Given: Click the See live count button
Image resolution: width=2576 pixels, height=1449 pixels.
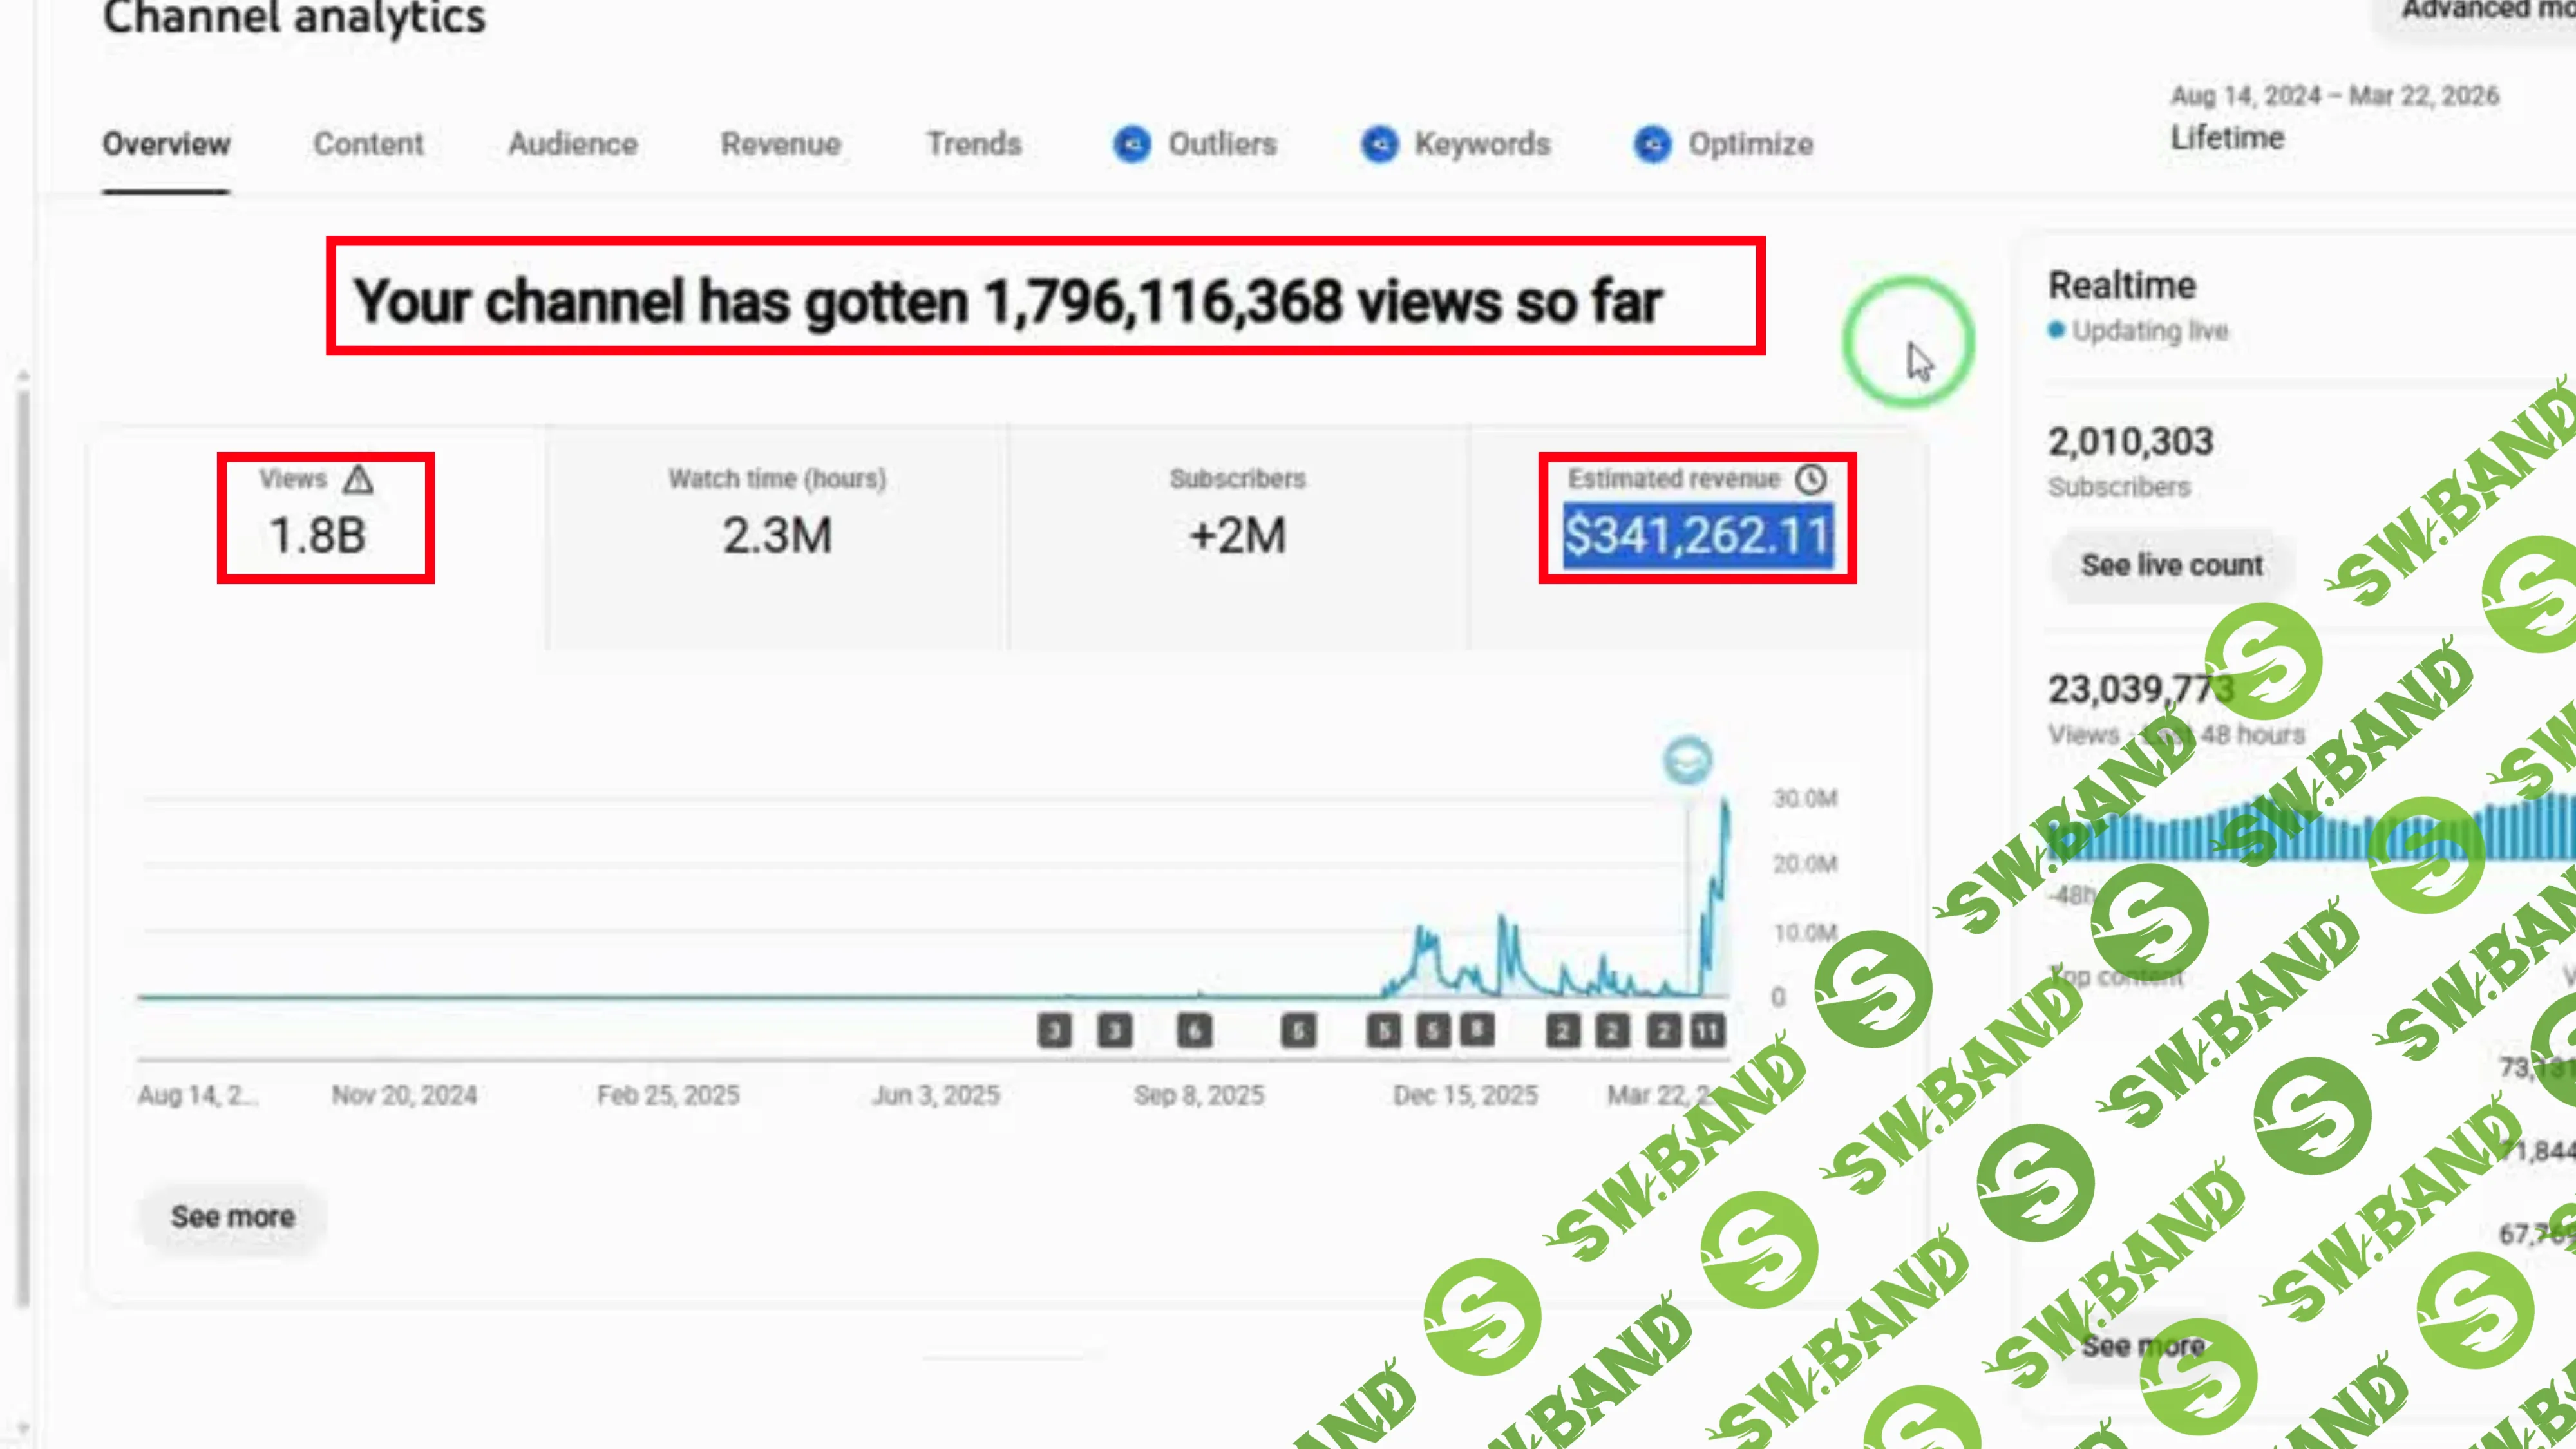Looking at the screenshot, I should pyautogui.click(x=2170, y=565).
